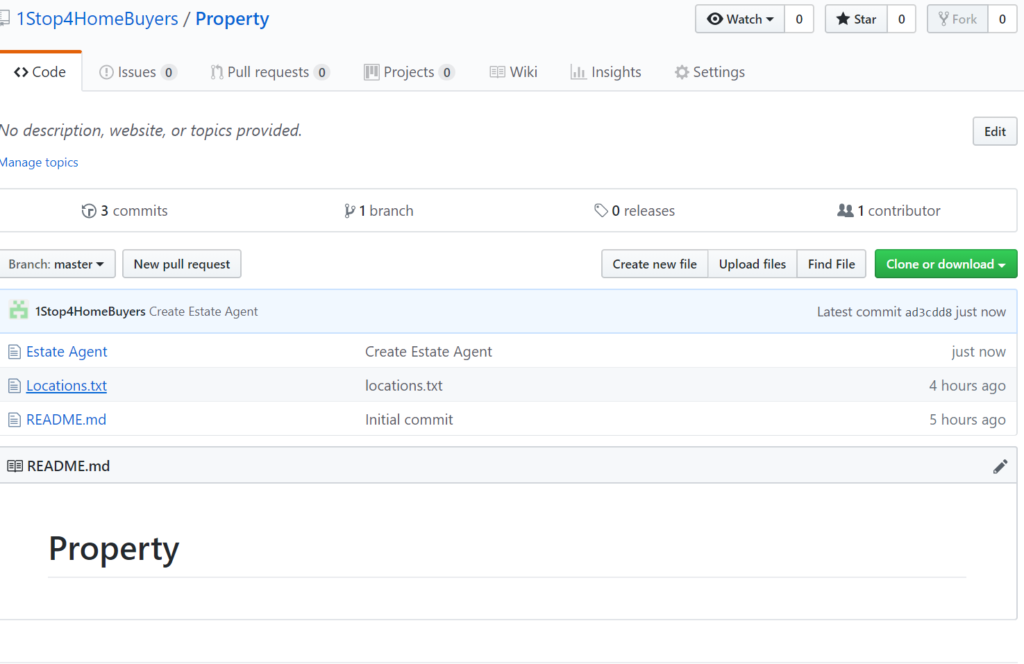Click the Pull requests icon
Image resolution: width=1024 pixels, height=664 pixels.
(x=216, y=72)
